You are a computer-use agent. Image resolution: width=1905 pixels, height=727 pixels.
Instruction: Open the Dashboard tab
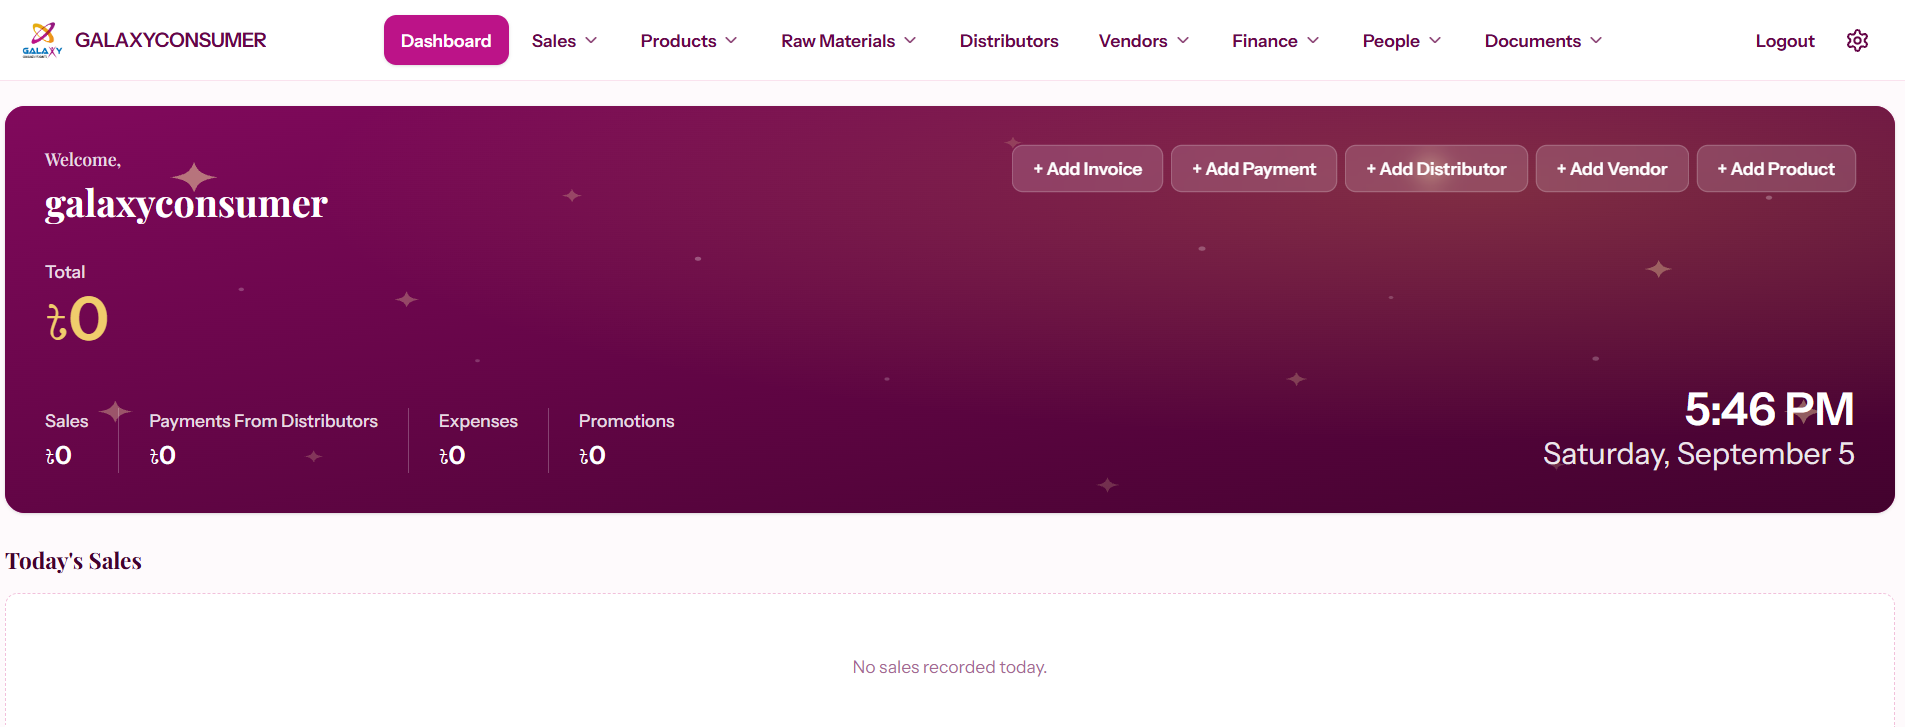446,41
